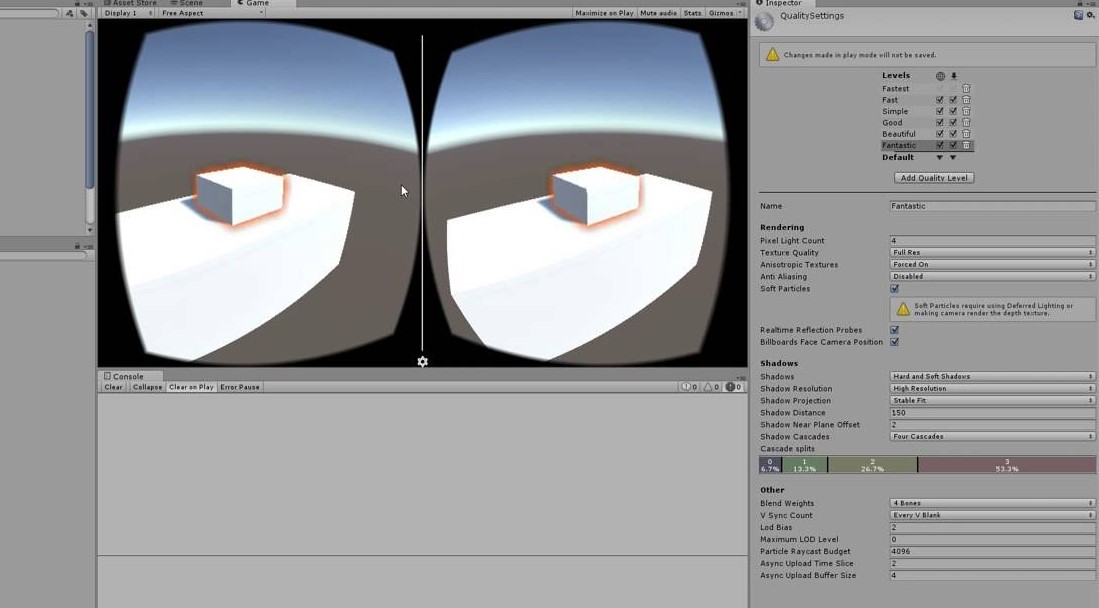1099x608 pixels.
Task: Uncheck Billboards Face Camera Position
Action: [x=894, y=342]
